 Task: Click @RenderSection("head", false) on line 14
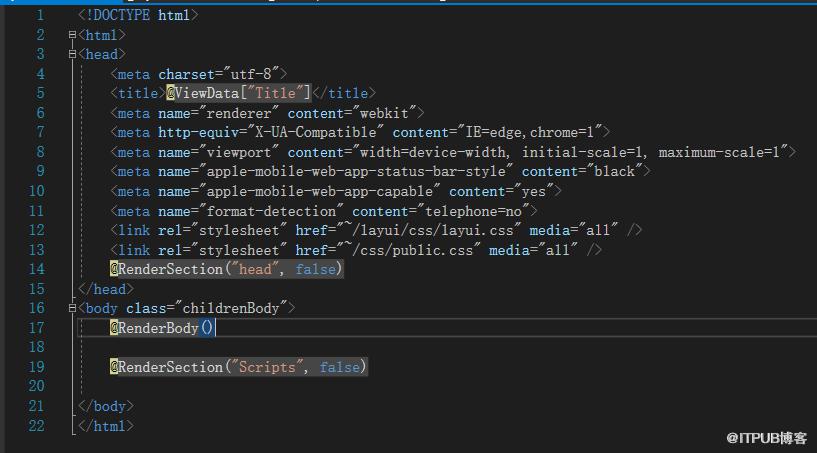[x=226, y=270]
